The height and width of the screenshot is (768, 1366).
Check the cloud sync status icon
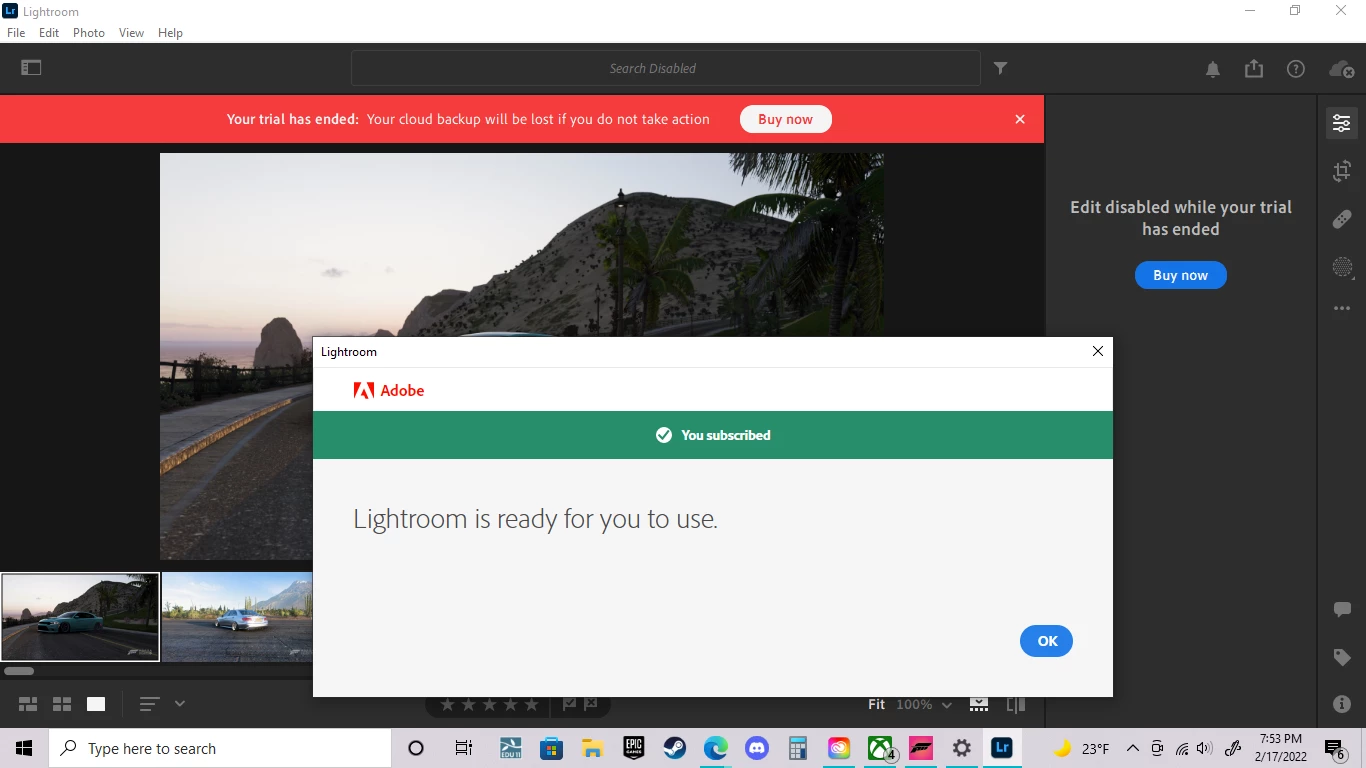(1341, 69)
